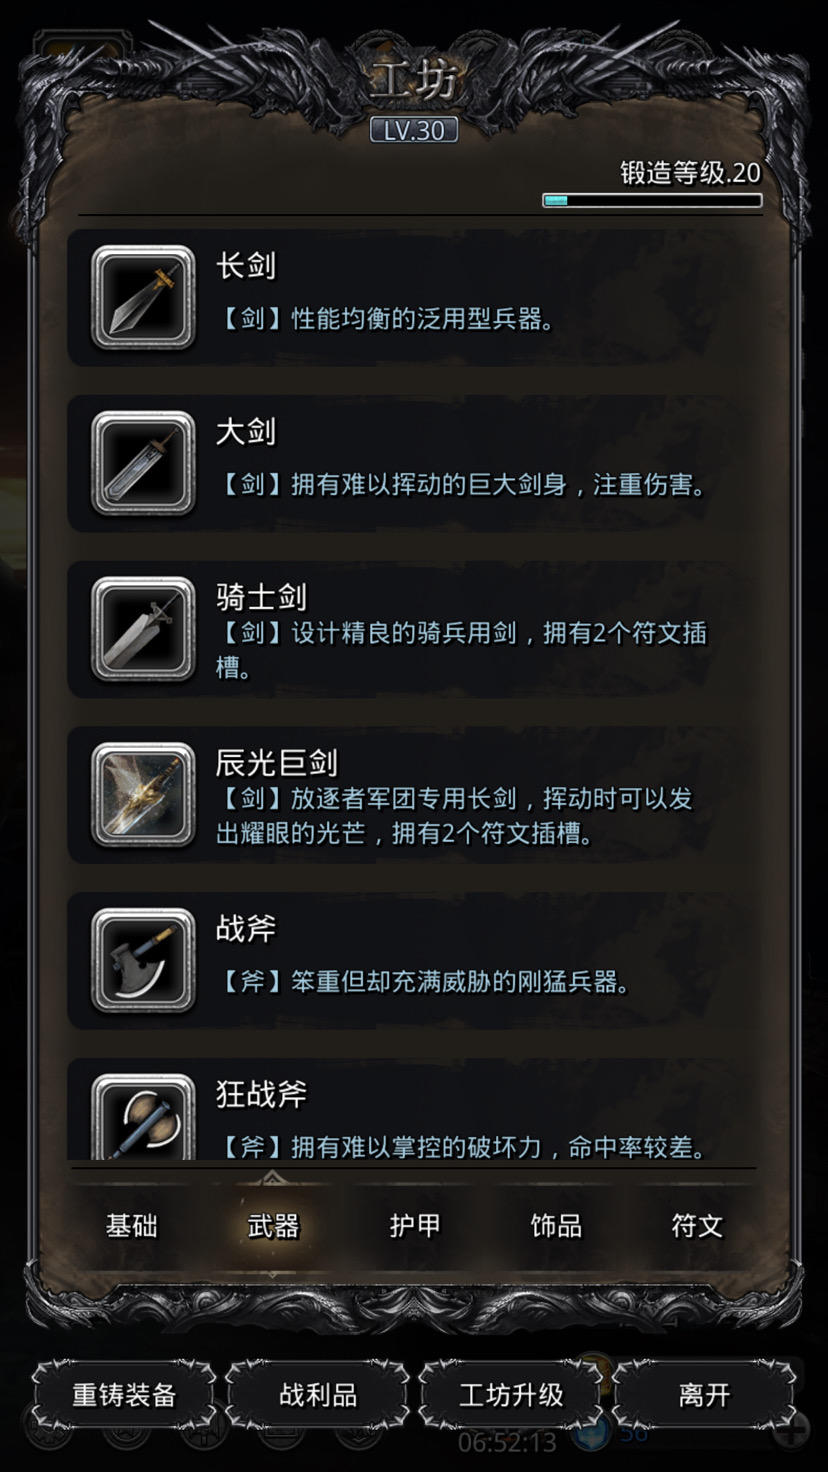Select the 长剑 longsword icon
This screenshot has width=828, height=1472.
pyautogui.click(x=143, y=297)
